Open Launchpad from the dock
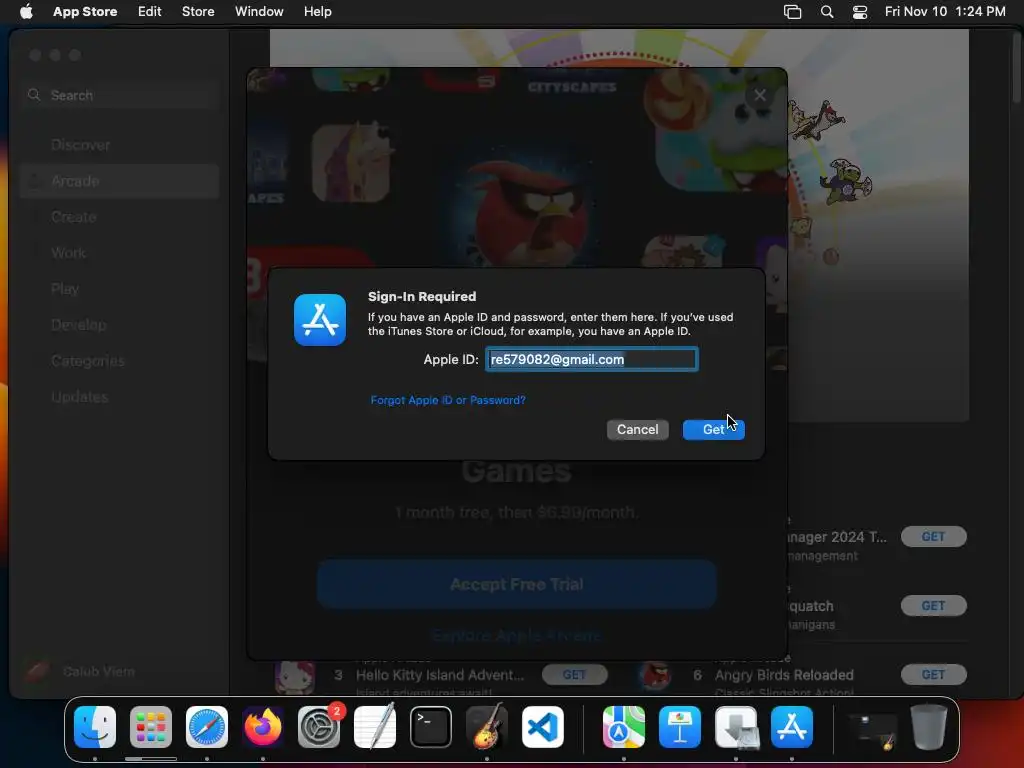This screenshot has width=1024, height=768. click(151, 727)
